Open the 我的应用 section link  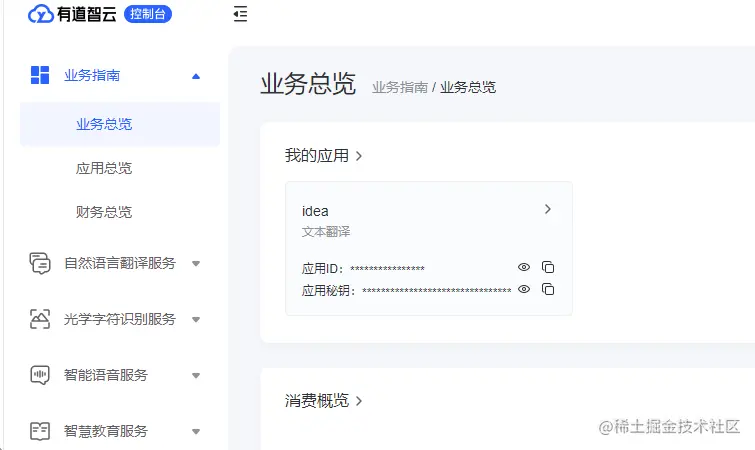tap(323, 155)
